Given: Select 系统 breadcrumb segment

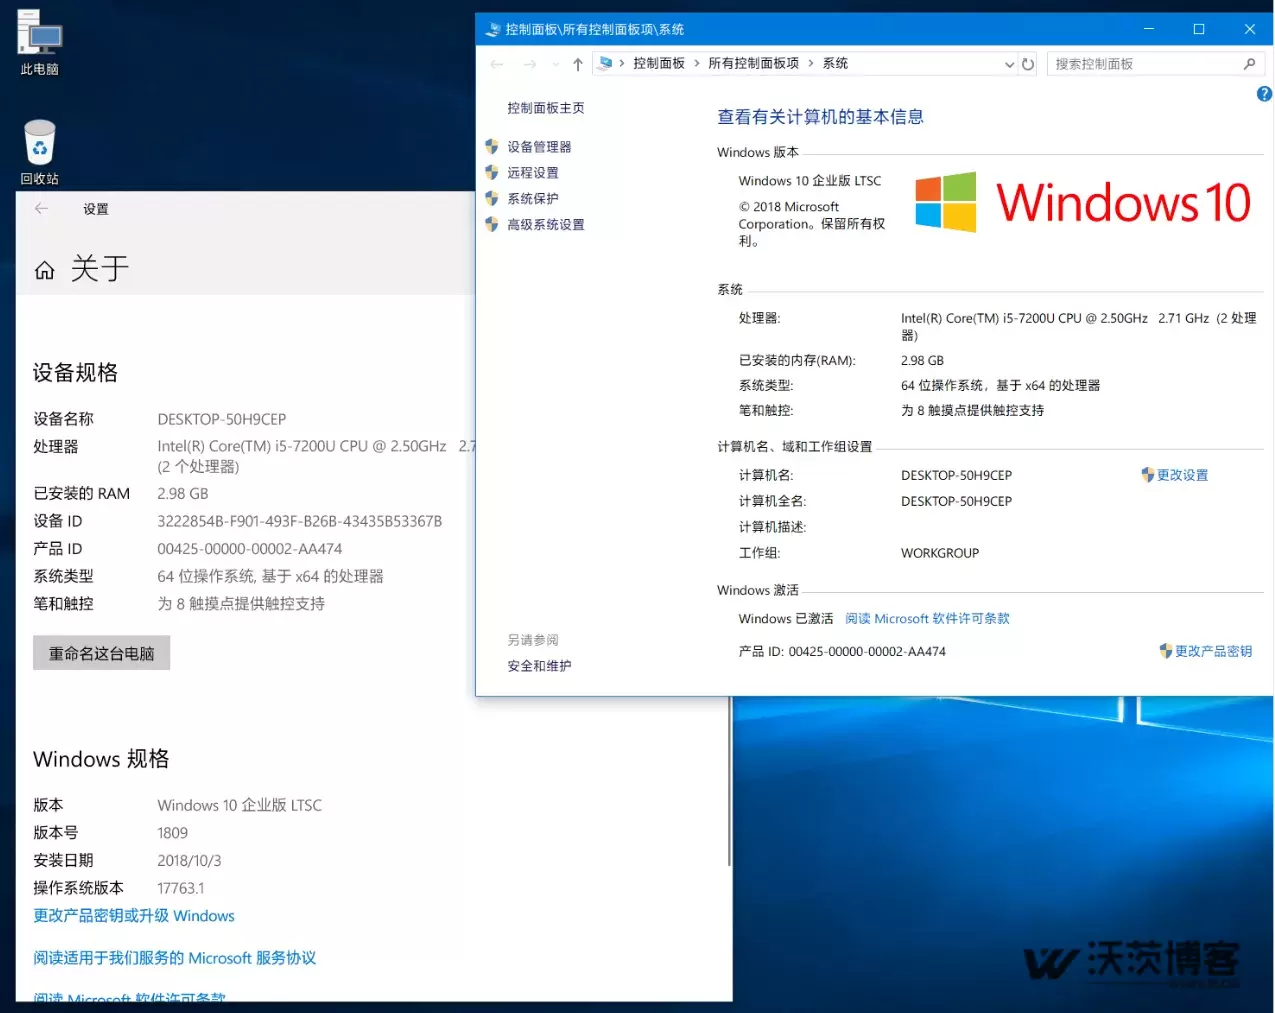Looking at the screenshot, I should coord(835,63).
